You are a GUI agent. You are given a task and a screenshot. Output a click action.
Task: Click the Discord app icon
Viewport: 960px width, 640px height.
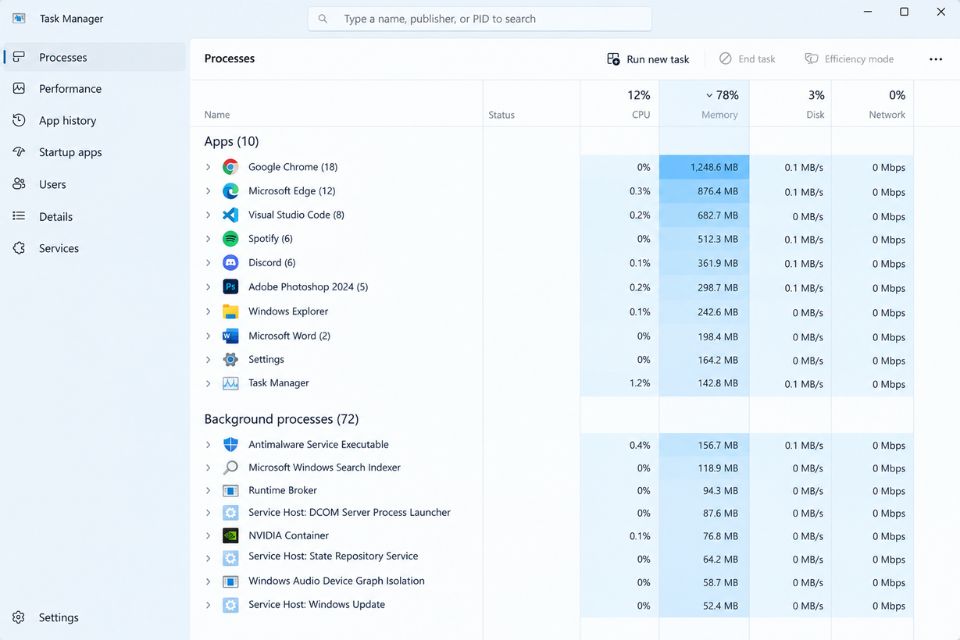(230, 263)
